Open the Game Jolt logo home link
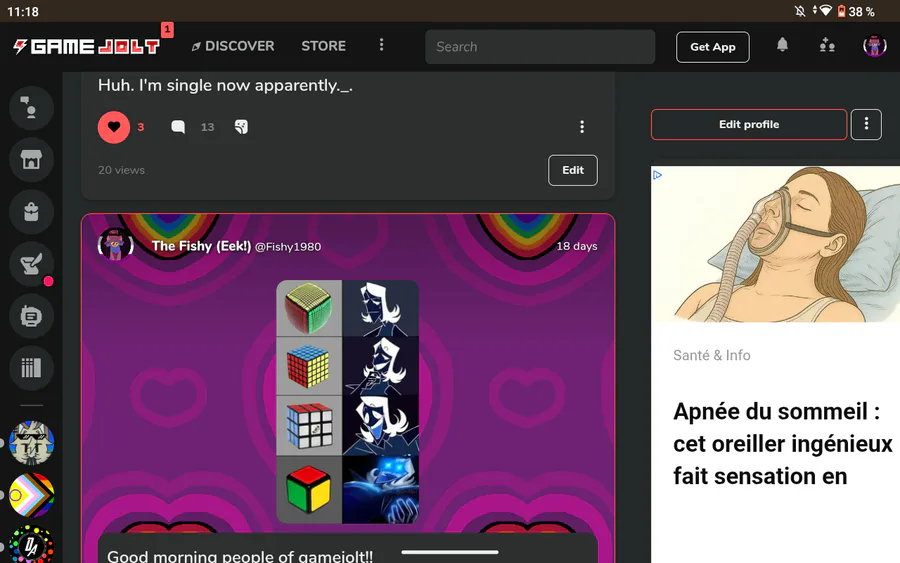This screenshot has height=563, width=900. 87,46
